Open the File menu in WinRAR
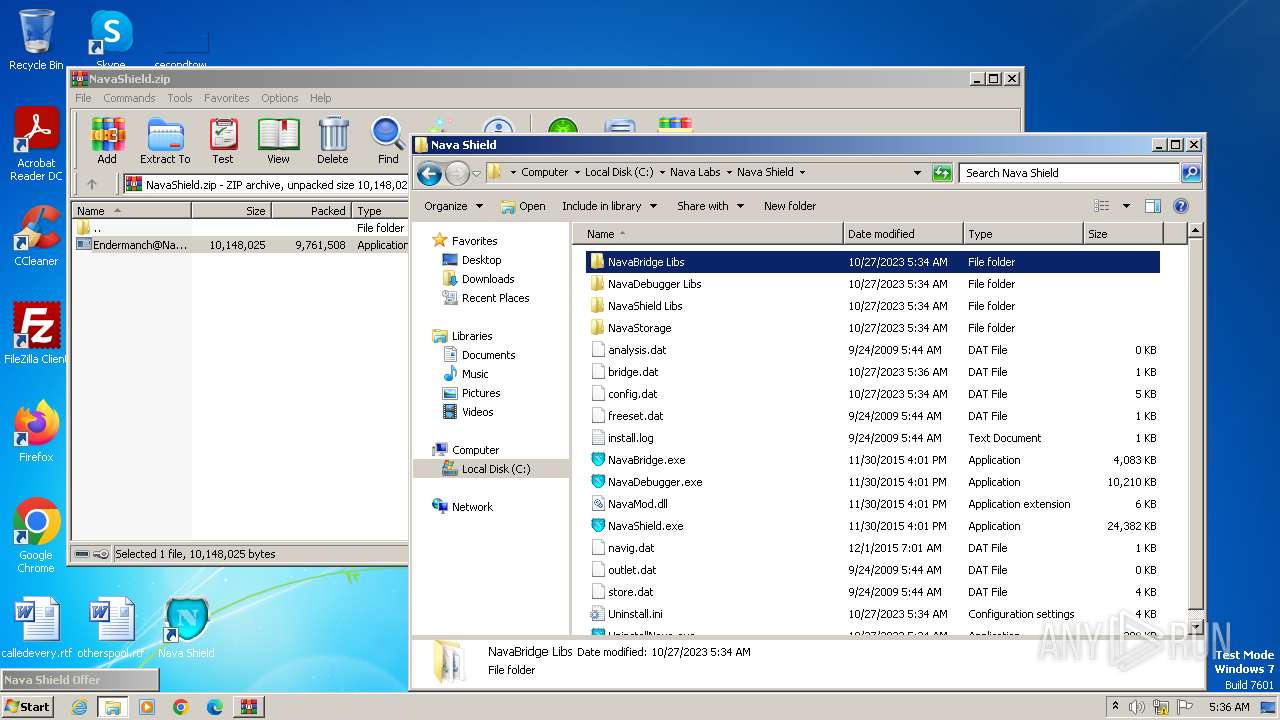The height and width of the screenshot is (720, 1280). pos(83,98)
